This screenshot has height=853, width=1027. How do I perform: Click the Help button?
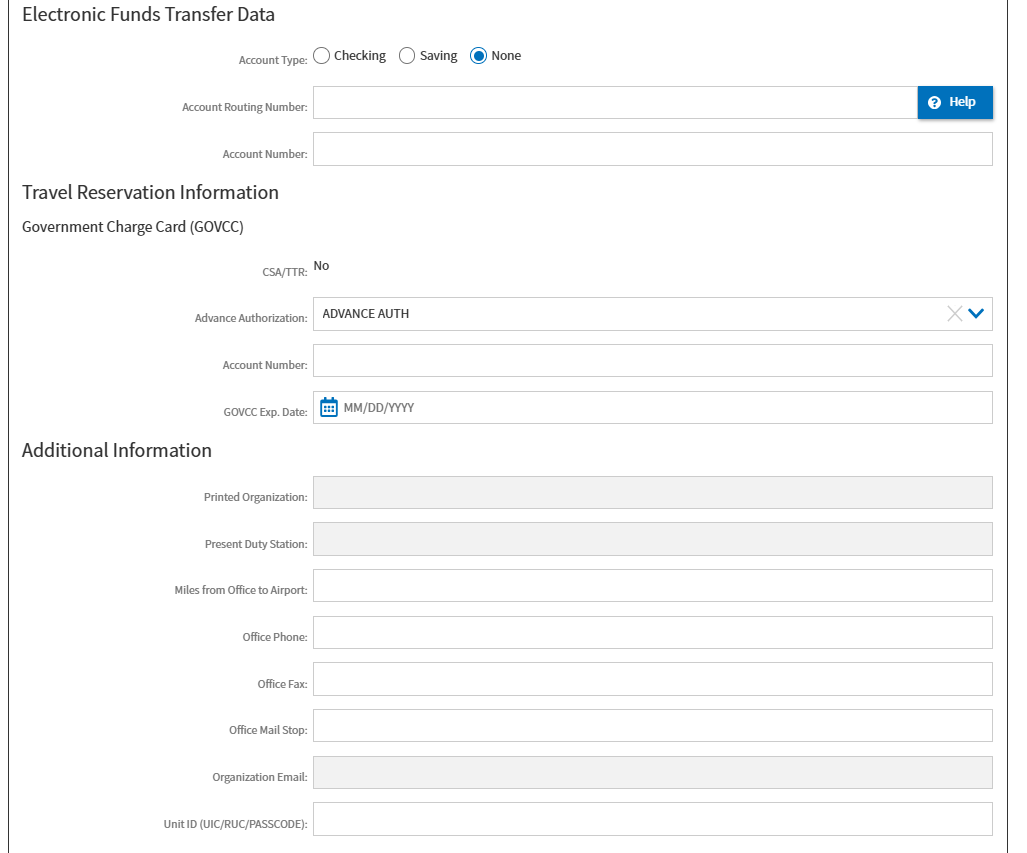(954, 102)
